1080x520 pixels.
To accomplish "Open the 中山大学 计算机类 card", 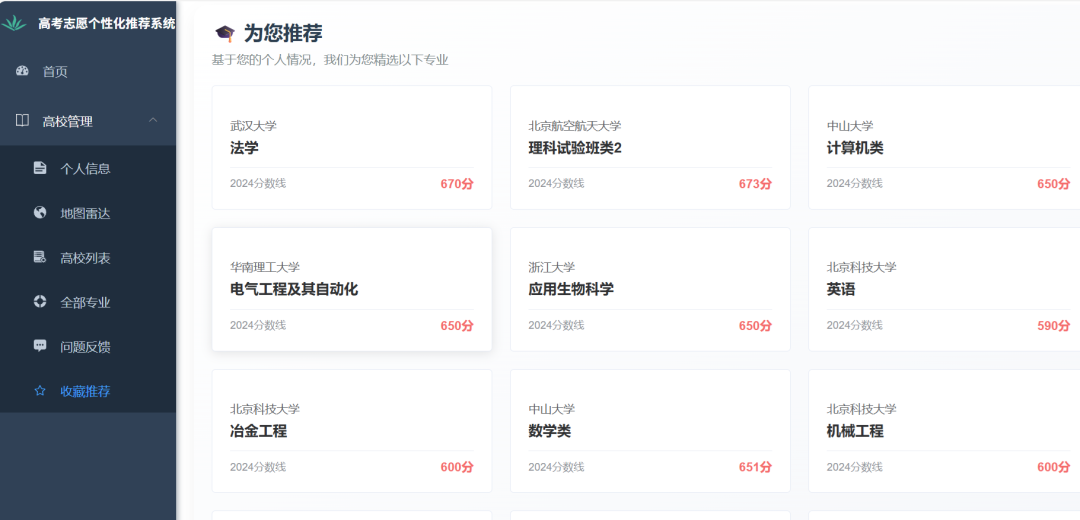I will (944, 147).
